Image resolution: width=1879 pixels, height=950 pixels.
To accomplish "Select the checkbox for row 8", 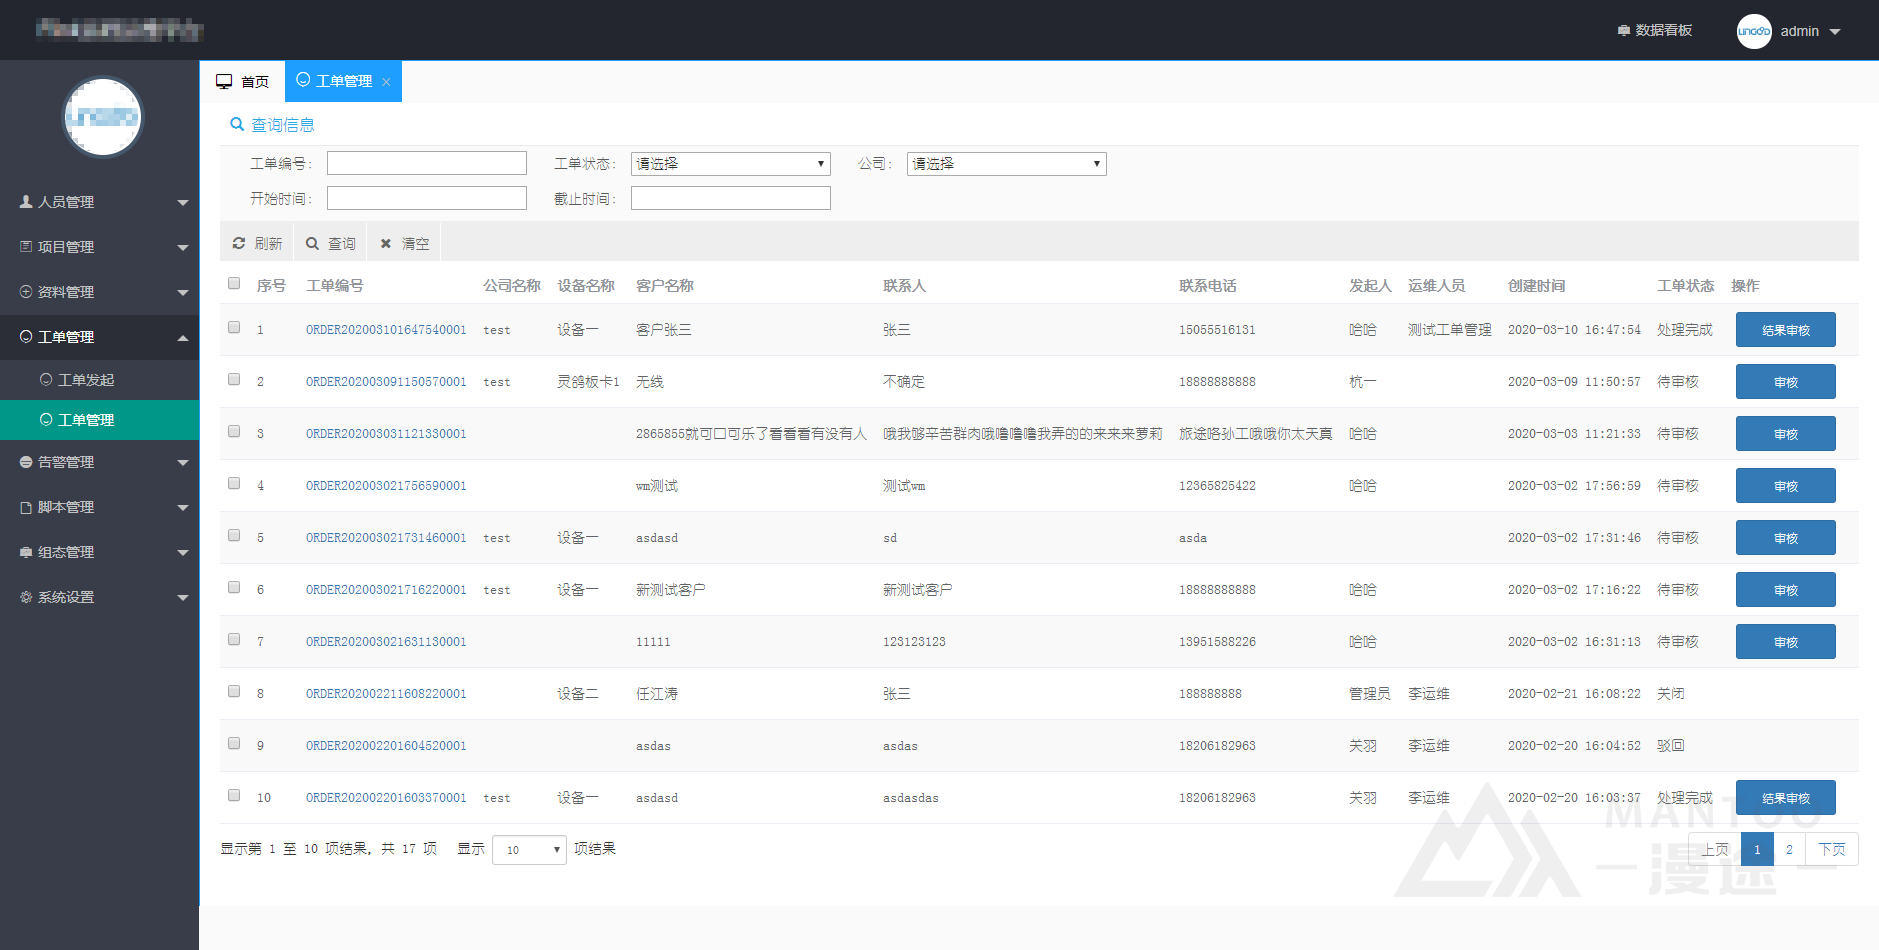I will (x=234, y=691).
